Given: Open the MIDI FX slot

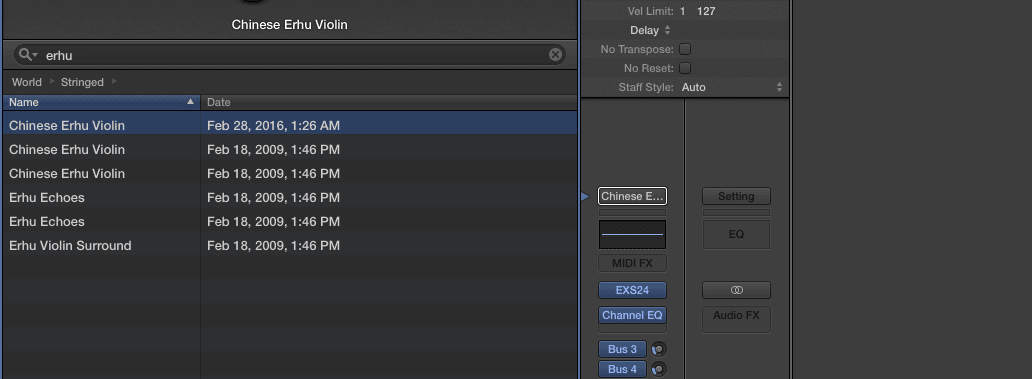Looking at the screenshot, I should point(632,263).
